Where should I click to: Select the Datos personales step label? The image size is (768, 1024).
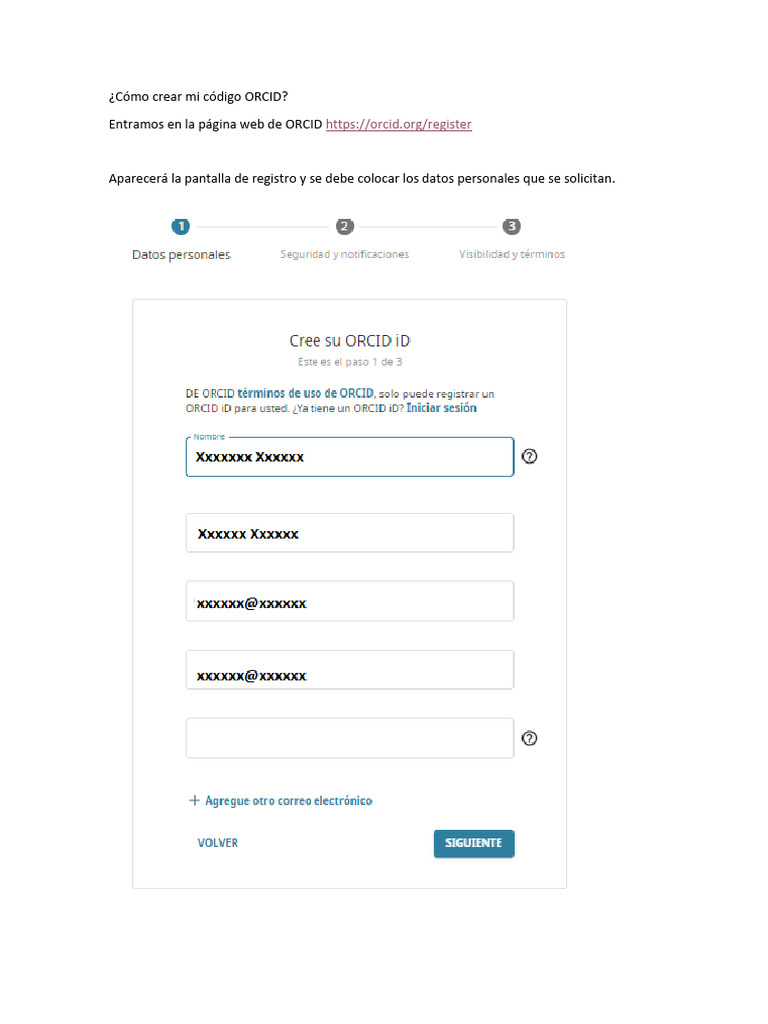(x=182, y=255)
